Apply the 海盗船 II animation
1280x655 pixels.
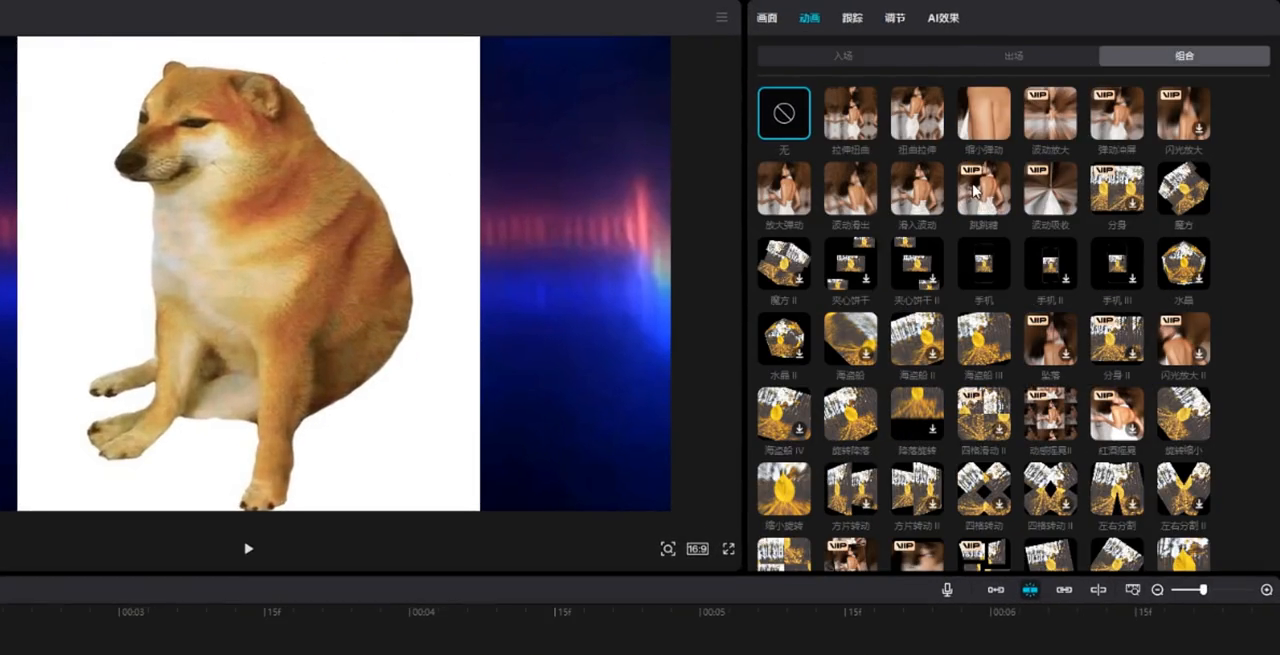(917, 338)
